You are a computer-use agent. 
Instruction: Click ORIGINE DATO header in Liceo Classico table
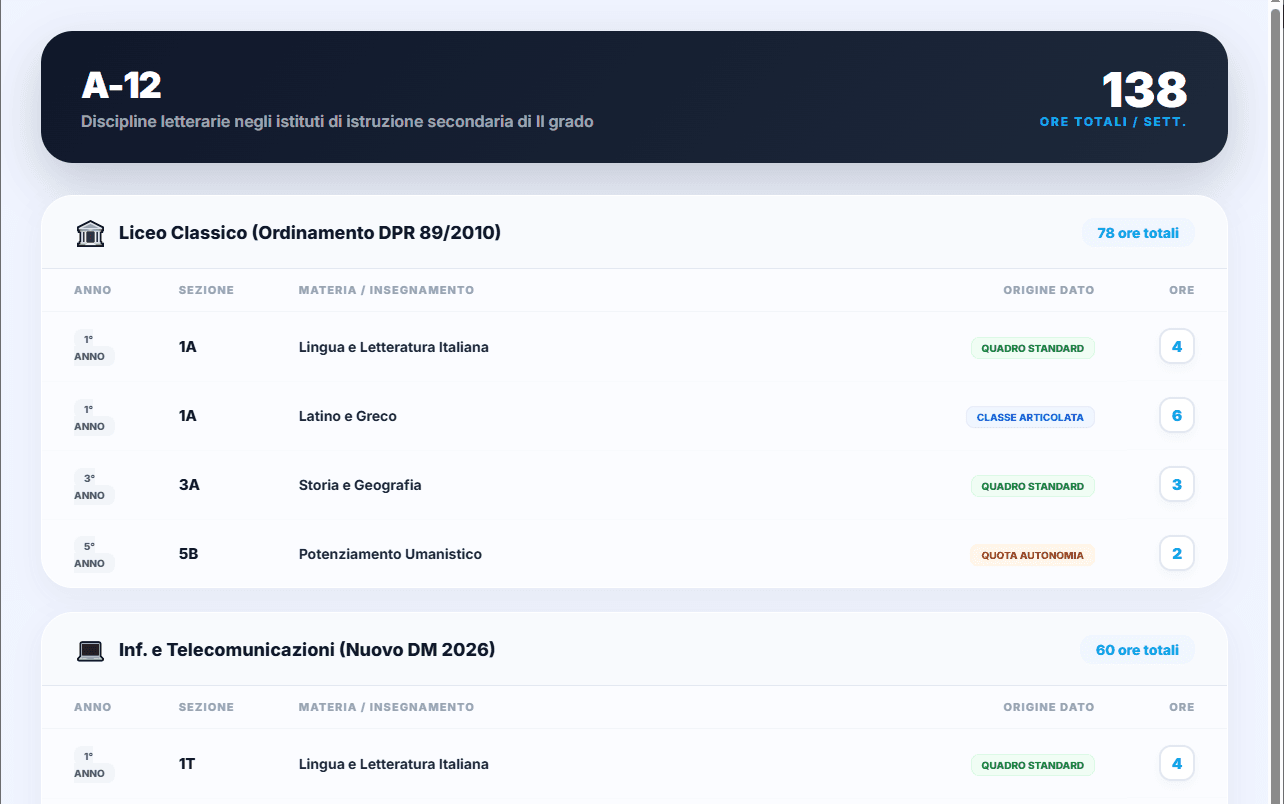coord(1049,290)
